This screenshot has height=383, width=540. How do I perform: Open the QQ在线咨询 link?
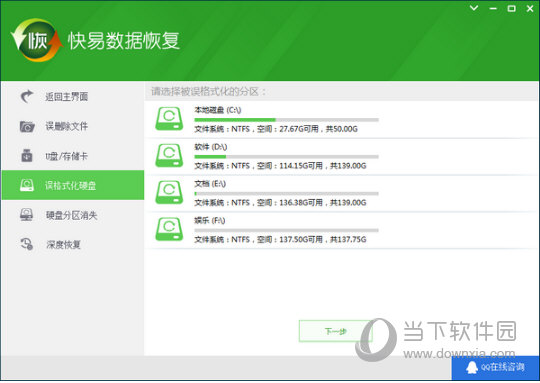pos(496,368)
